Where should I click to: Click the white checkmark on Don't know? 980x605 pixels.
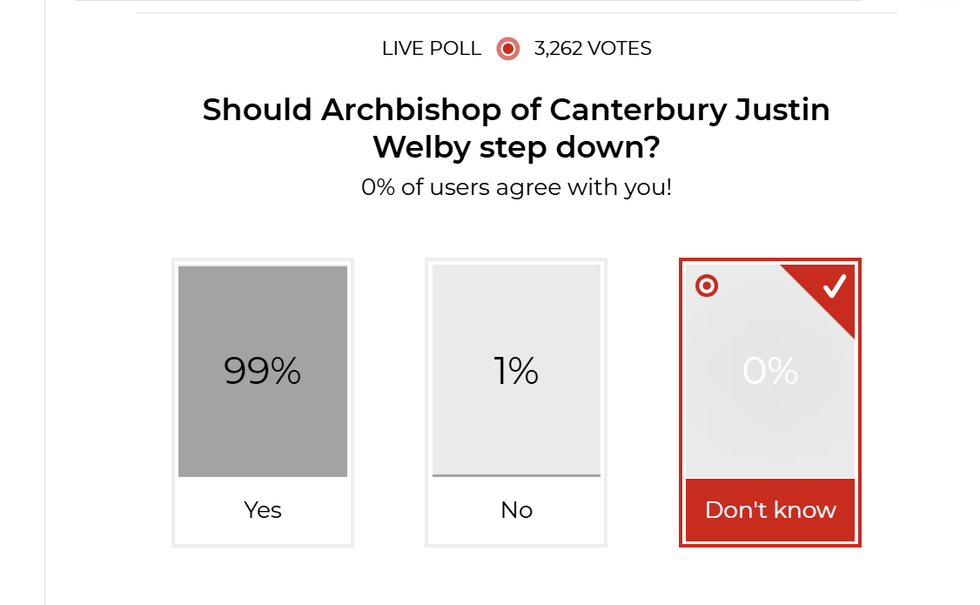click(x=834, y=287)
